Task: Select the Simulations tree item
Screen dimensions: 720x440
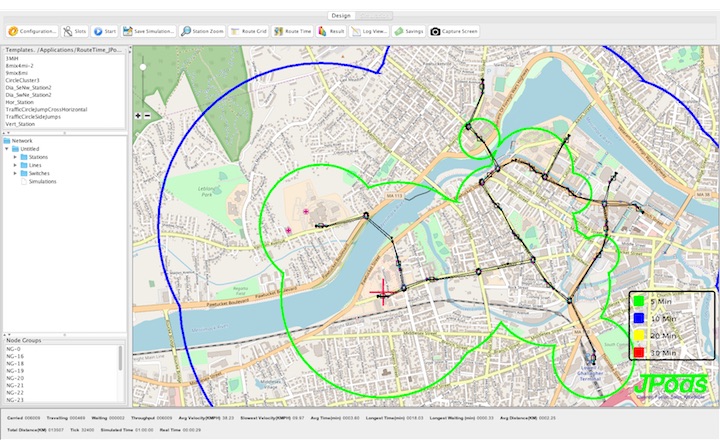Action: [42, 181]
